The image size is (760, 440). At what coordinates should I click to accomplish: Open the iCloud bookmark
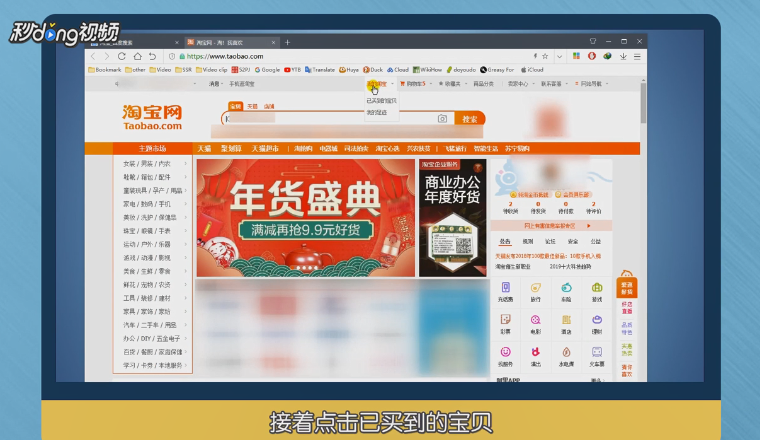pos(532,70)
